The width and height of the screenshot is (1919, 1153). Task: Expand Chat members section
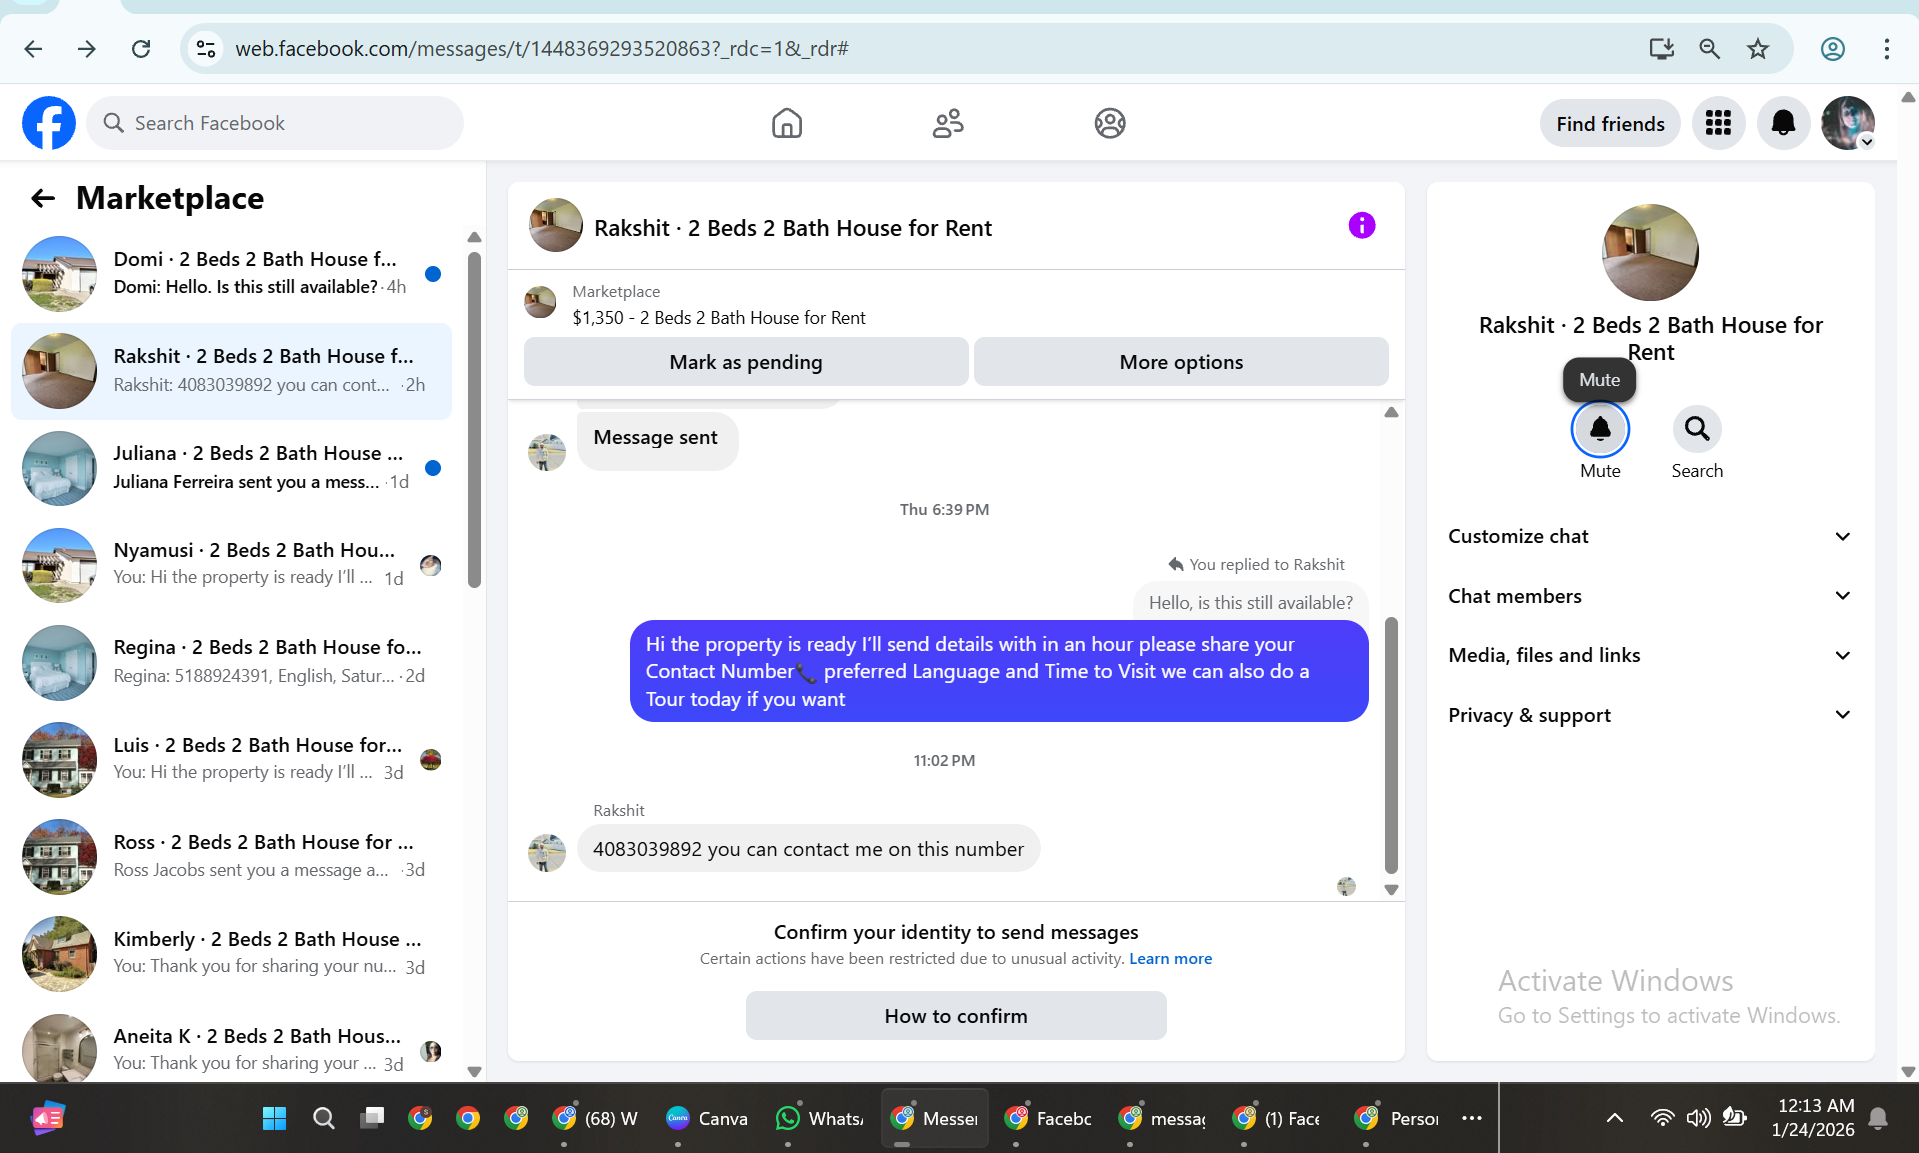pyautogui.click(x=1650, y=596)
